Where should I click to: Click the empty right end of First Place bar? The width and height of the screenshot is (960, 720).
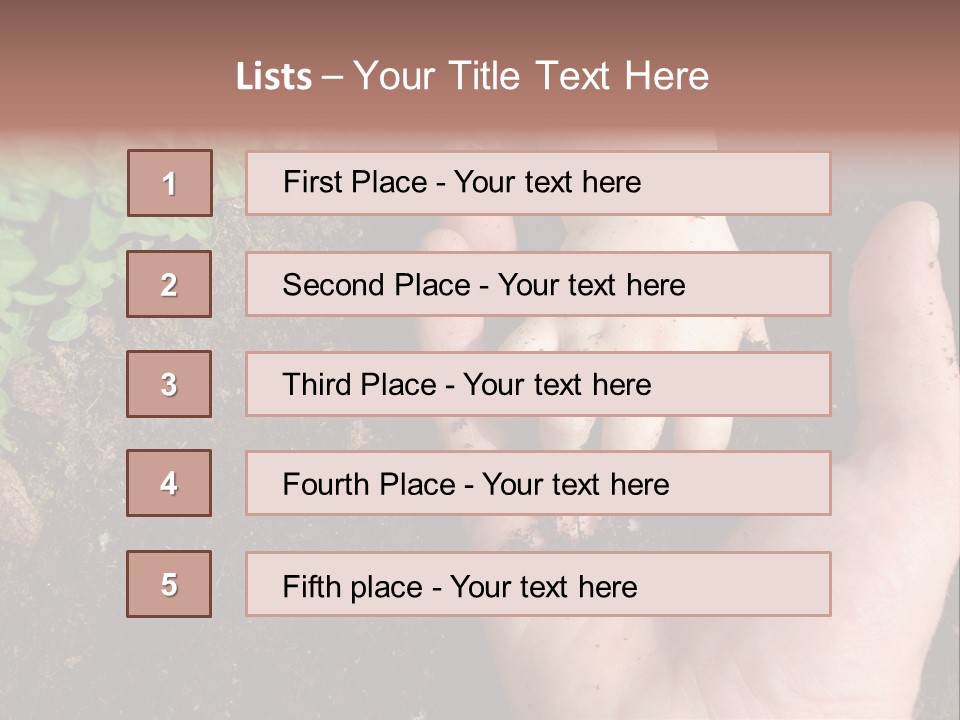(x=760, y=183)
